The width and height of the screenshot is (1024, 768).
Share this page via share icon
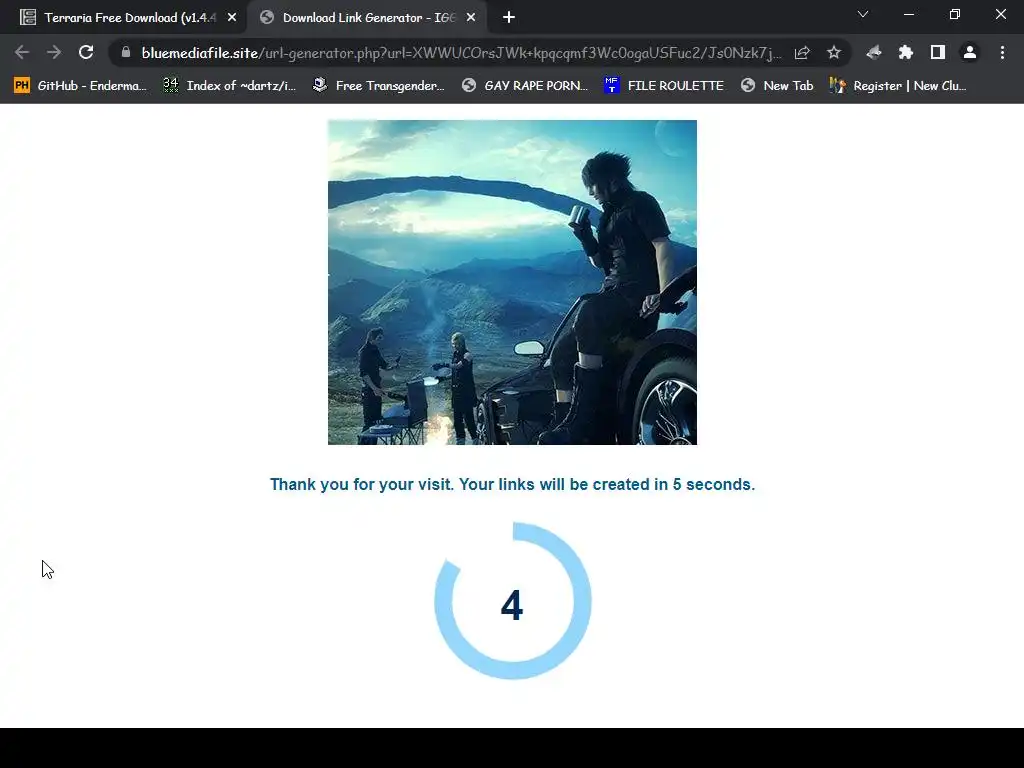pos(802,53)
